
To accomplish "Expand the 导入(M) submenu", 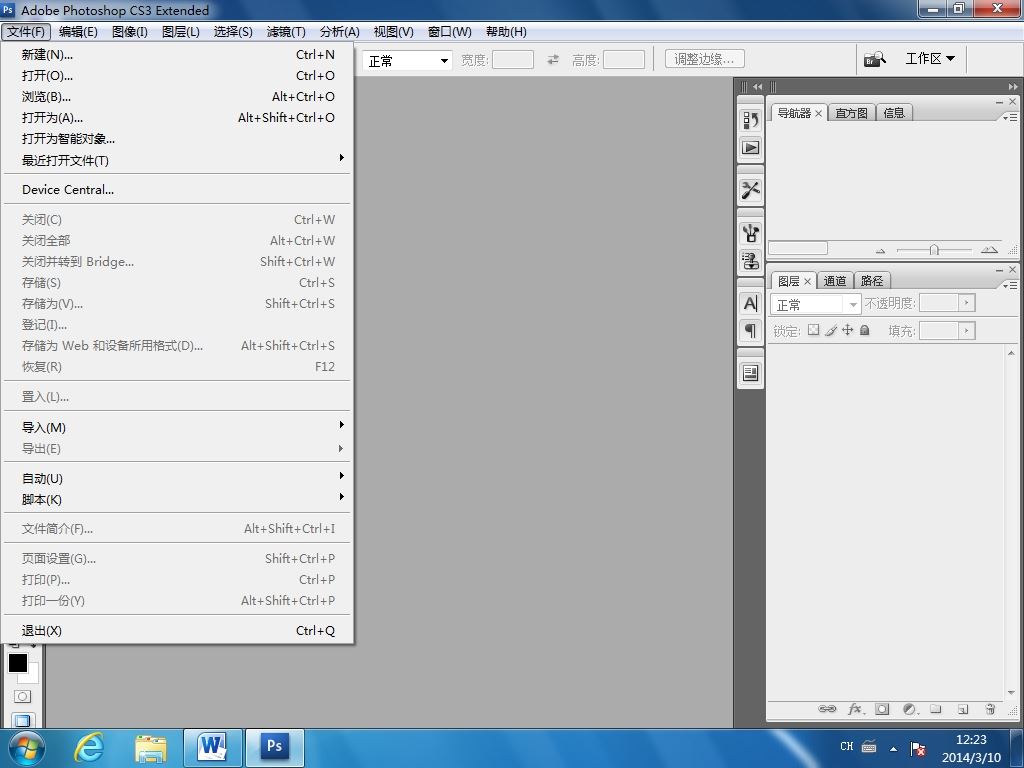I will coord(177,427).
